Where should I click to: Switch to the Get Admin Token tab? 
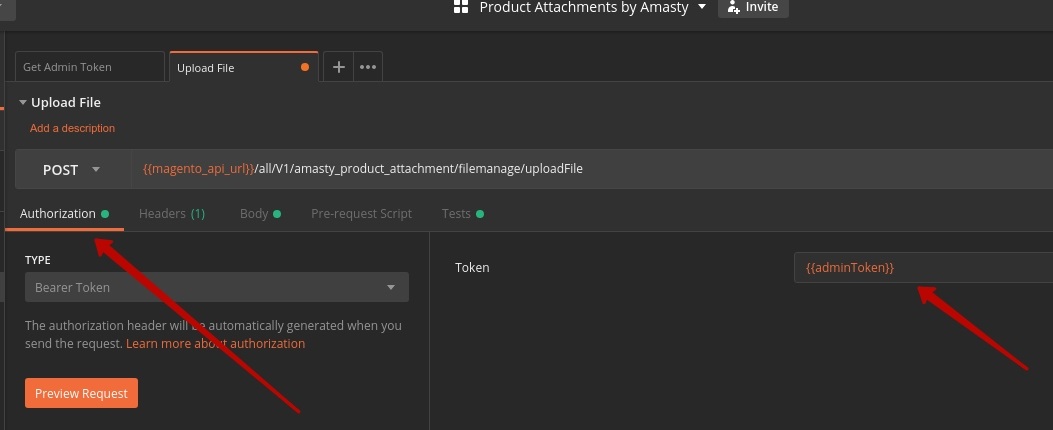[89, 67]
